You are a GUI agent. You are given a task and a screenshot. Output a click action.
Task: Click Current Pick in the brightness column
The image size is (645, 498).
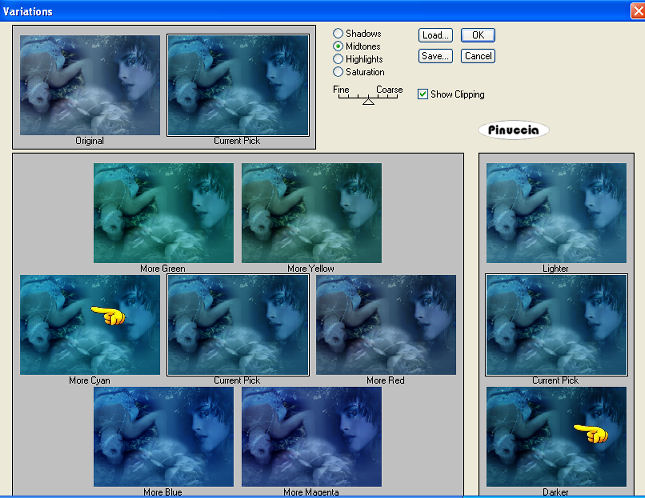pyautogui.click(x=557, y=325)
